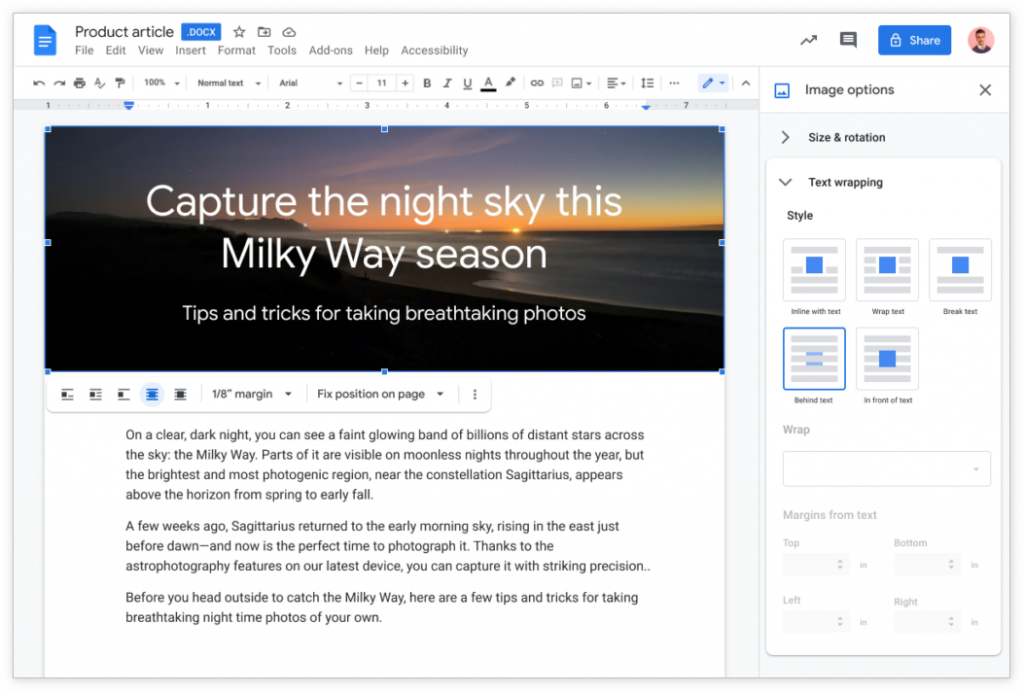Select In front of text wrapping
The width and height of the screenshot is (1024, 692).
click(887, 359)
